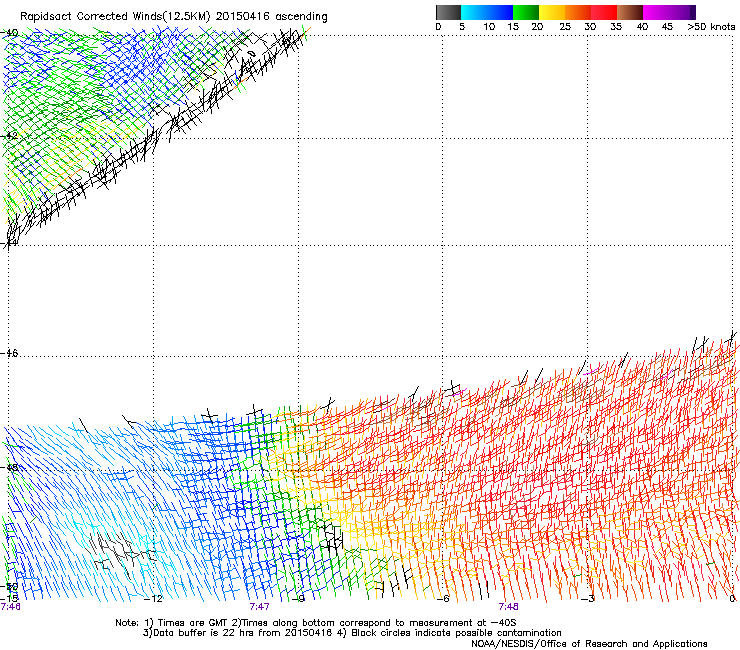Click the '>50 knots' legend label
The image size is (740, 650).
pos(711,27)
